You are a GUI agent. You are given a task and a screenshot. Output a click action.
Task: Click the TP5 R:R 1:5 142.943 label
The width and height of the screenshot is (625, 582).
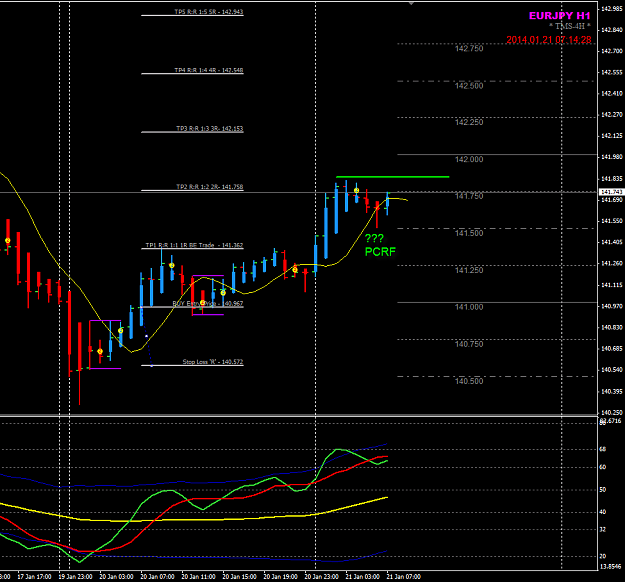click(x=208, y=12)
